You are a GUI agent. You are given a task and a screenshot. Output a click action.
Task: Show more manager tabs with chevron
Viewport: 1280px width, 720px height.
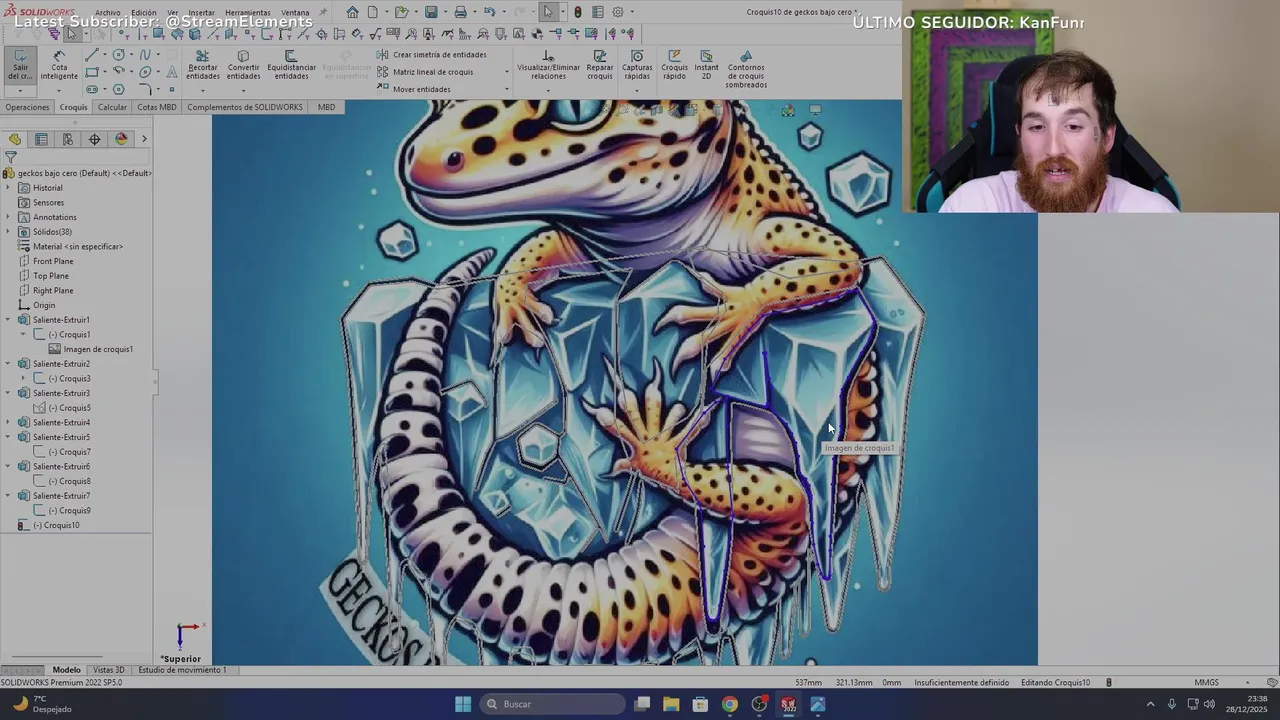144,139
